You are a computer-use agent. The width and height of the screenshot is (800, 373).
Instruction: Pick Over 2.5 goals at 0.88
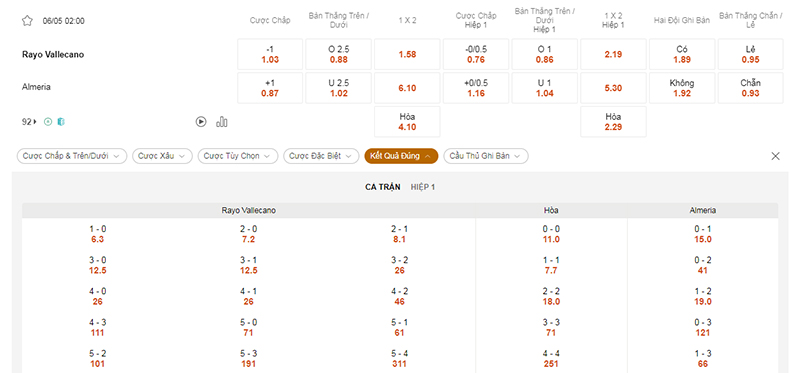(x=339, y=54)
